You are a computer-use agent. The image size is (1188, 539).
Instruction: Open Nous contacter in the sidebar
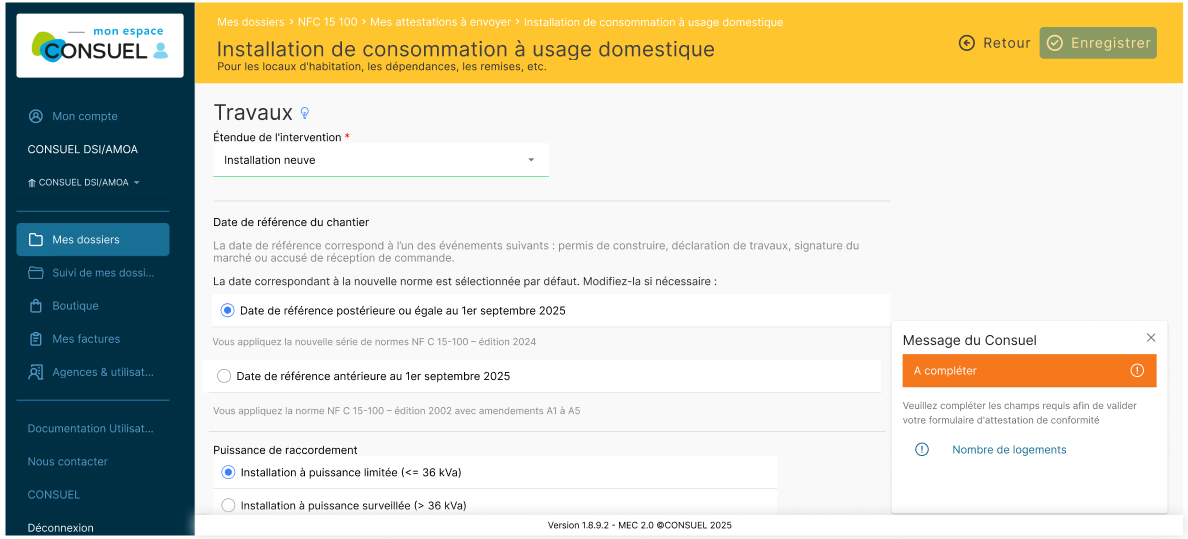point(67,462)
